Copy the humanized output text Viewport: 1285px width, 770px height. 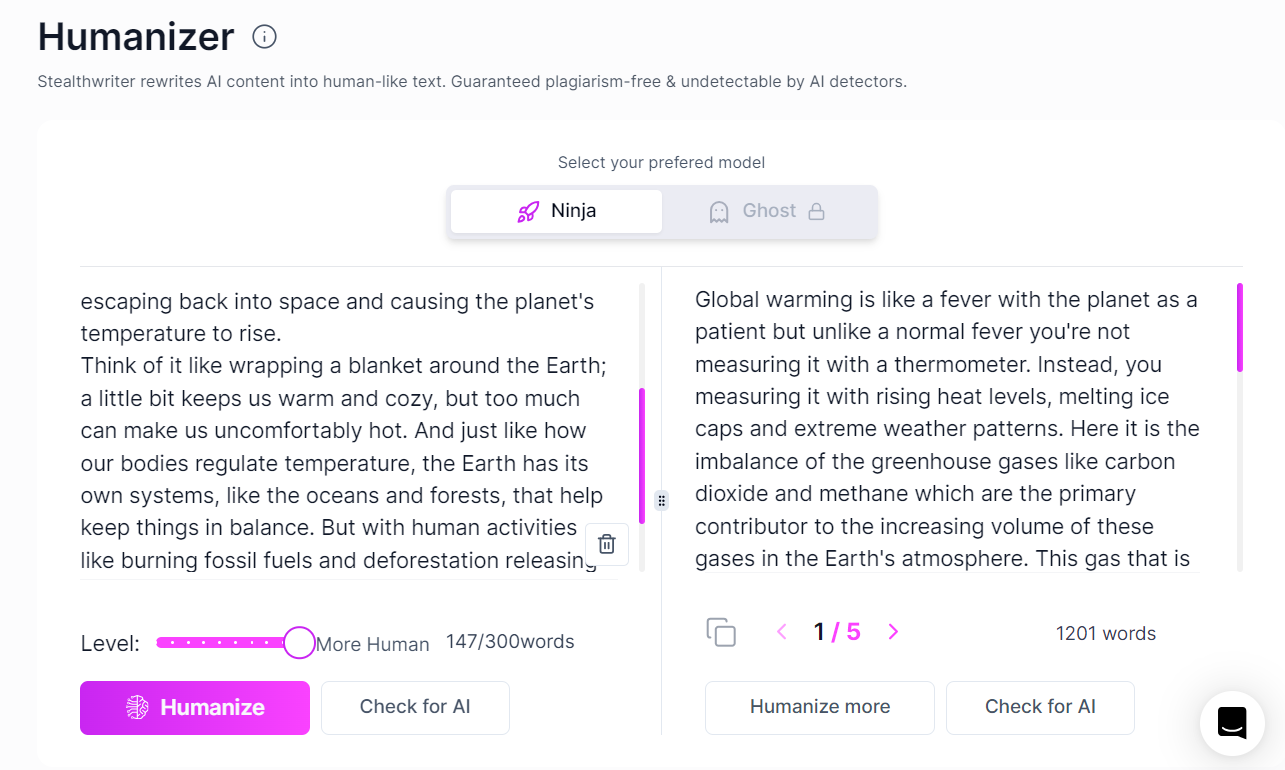tap(721, 632)
